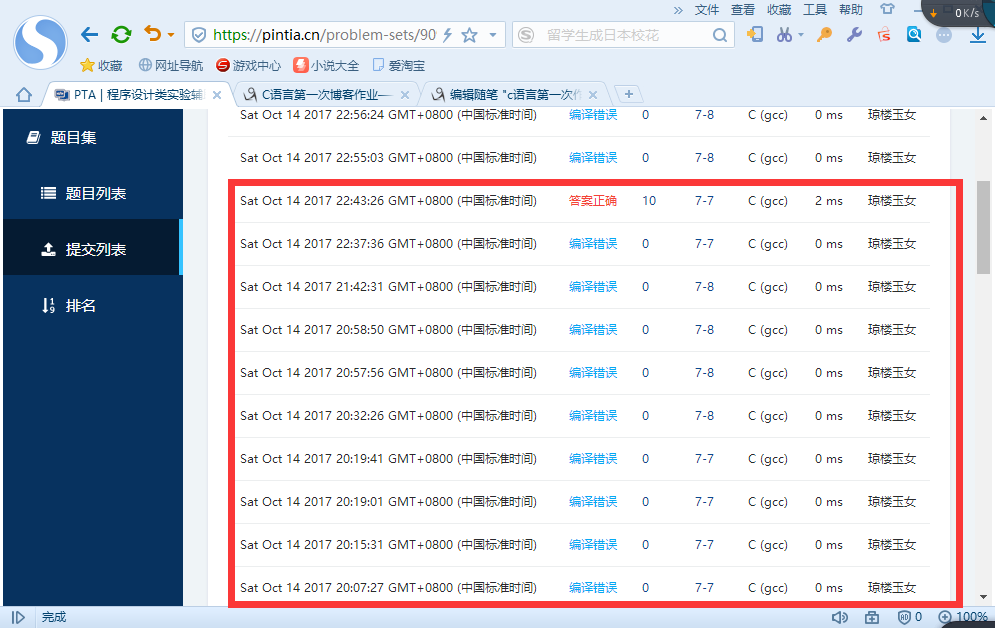Click the home icon left of tabs
The height and width of the screenshot is (628, 995).
[x=24, y=95]
